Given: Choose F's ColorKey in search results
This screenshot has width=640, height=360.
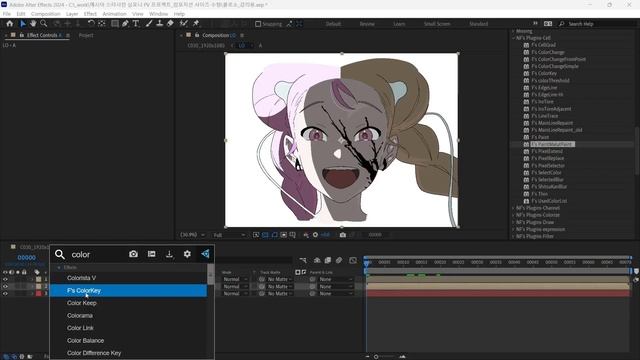Looking at the screenshot, I should point(128,291).
